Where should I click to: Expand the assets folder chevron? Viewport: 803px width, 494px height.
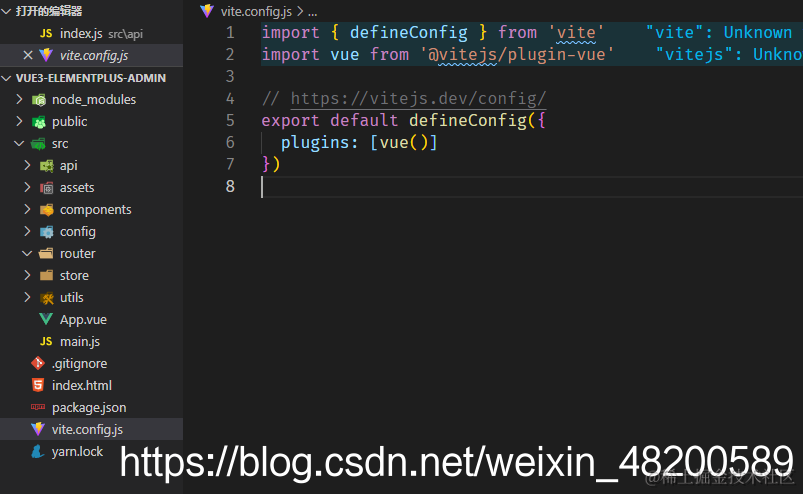tap(28, 187)
